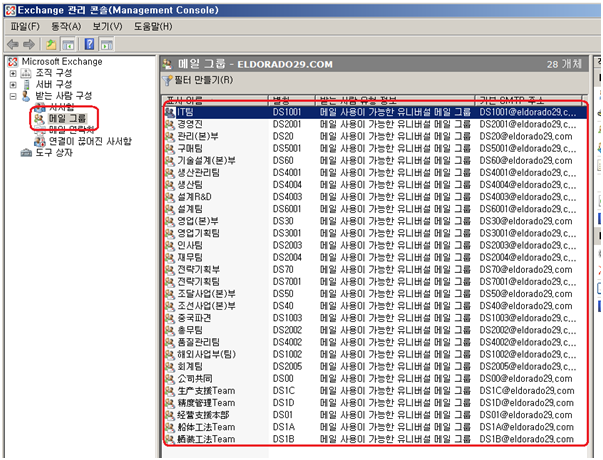Click the group icon of 公司共同 row
This screenshot has height=460, width=603.
[x=170, y=379]
